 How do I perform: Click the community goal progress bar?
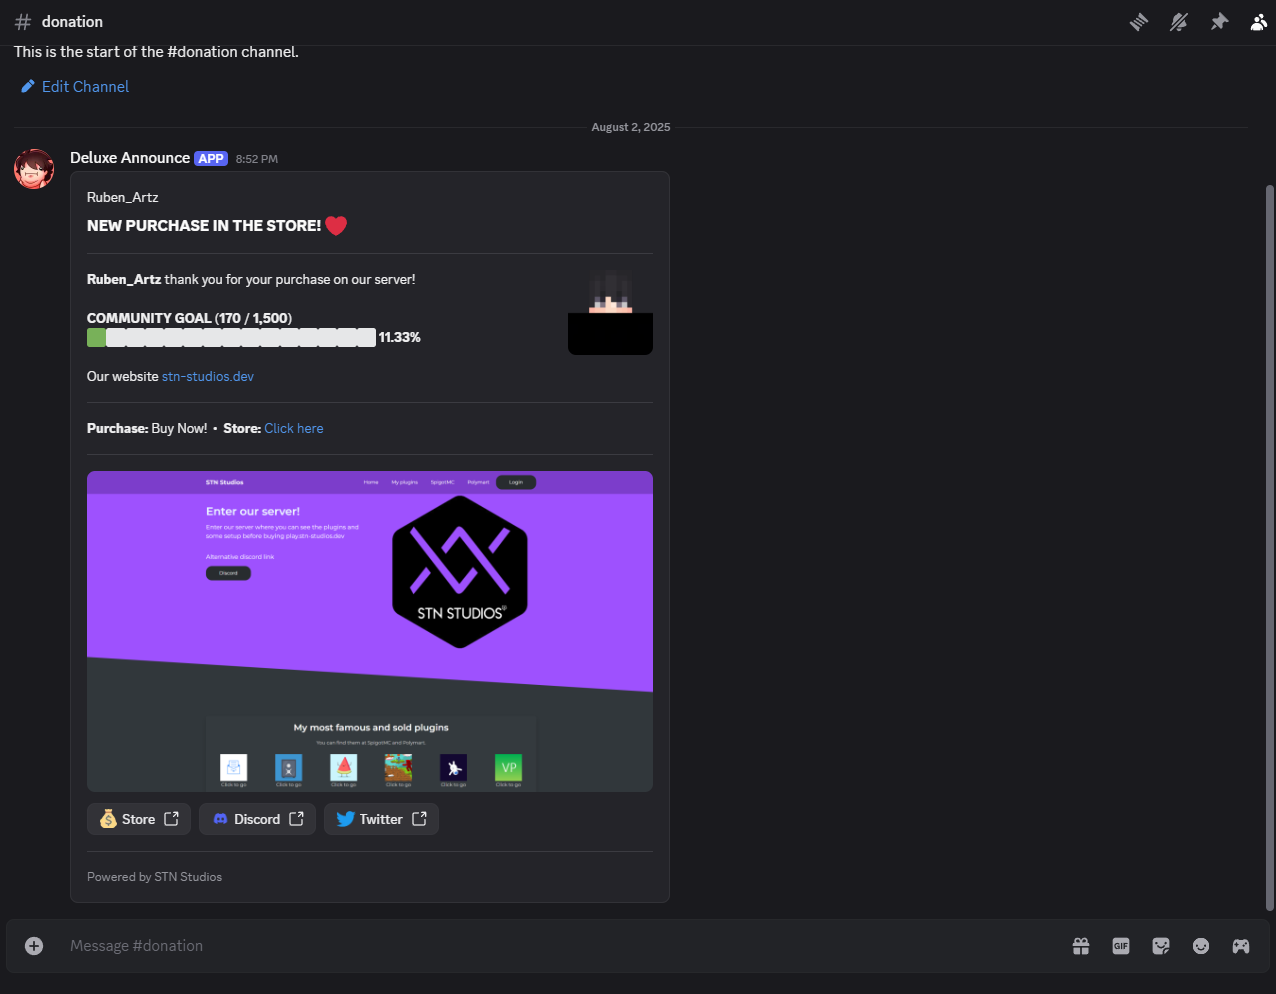click(x=231, y=338)
